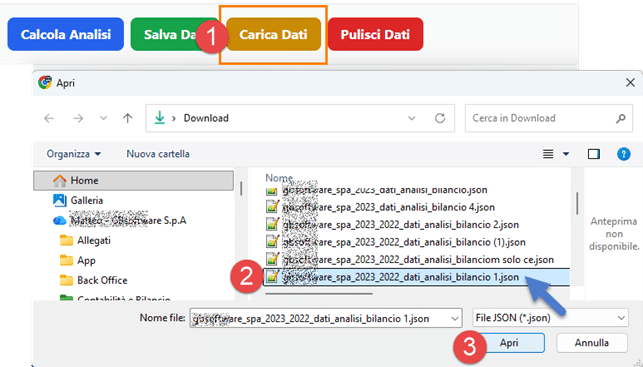Click the OneDrive cloud icon

pos(59,221)
